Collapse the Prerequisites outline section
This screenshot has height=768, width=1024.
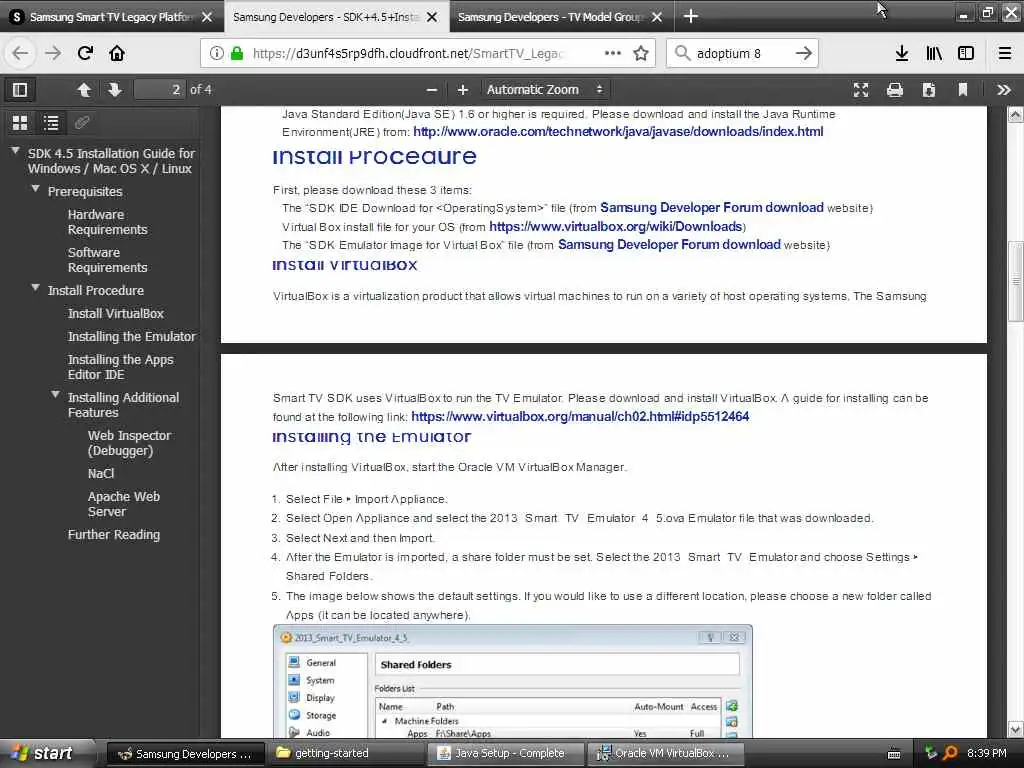(x=35, y=189)
